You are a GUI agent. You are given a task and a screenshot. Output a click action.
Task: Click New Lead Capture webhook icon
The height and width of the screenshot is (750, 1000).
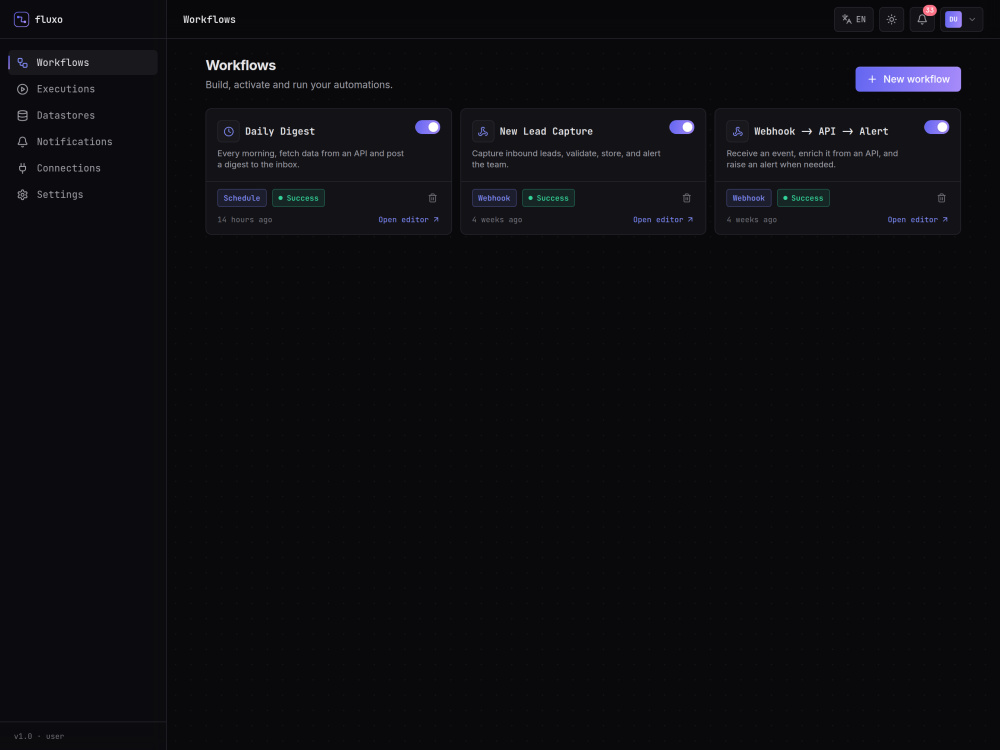[x=483, y=131]
